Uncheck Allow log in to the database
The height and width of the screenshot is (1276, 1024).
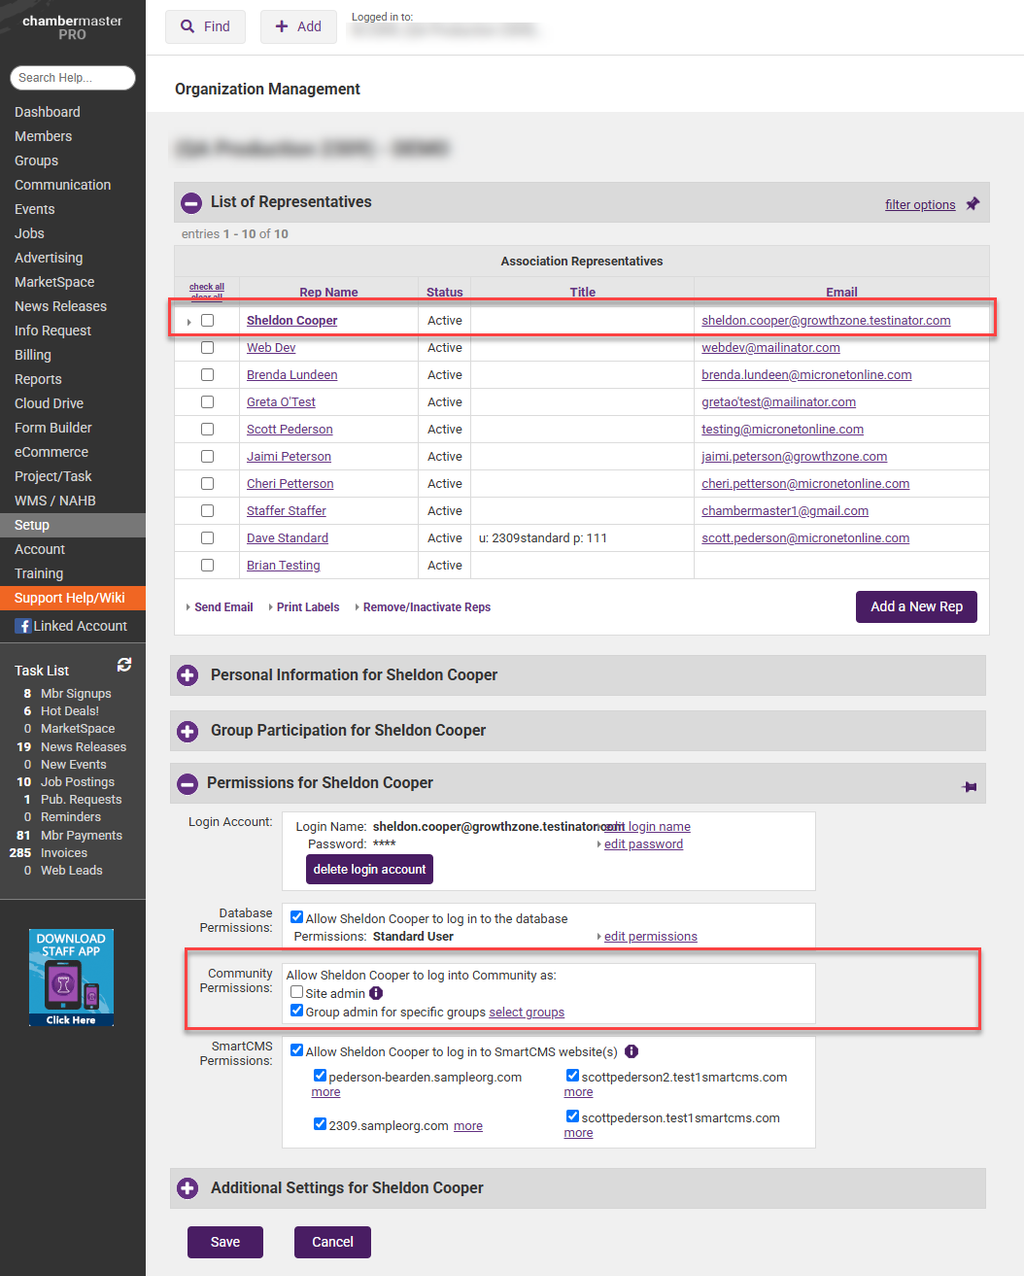pos(297,917)
